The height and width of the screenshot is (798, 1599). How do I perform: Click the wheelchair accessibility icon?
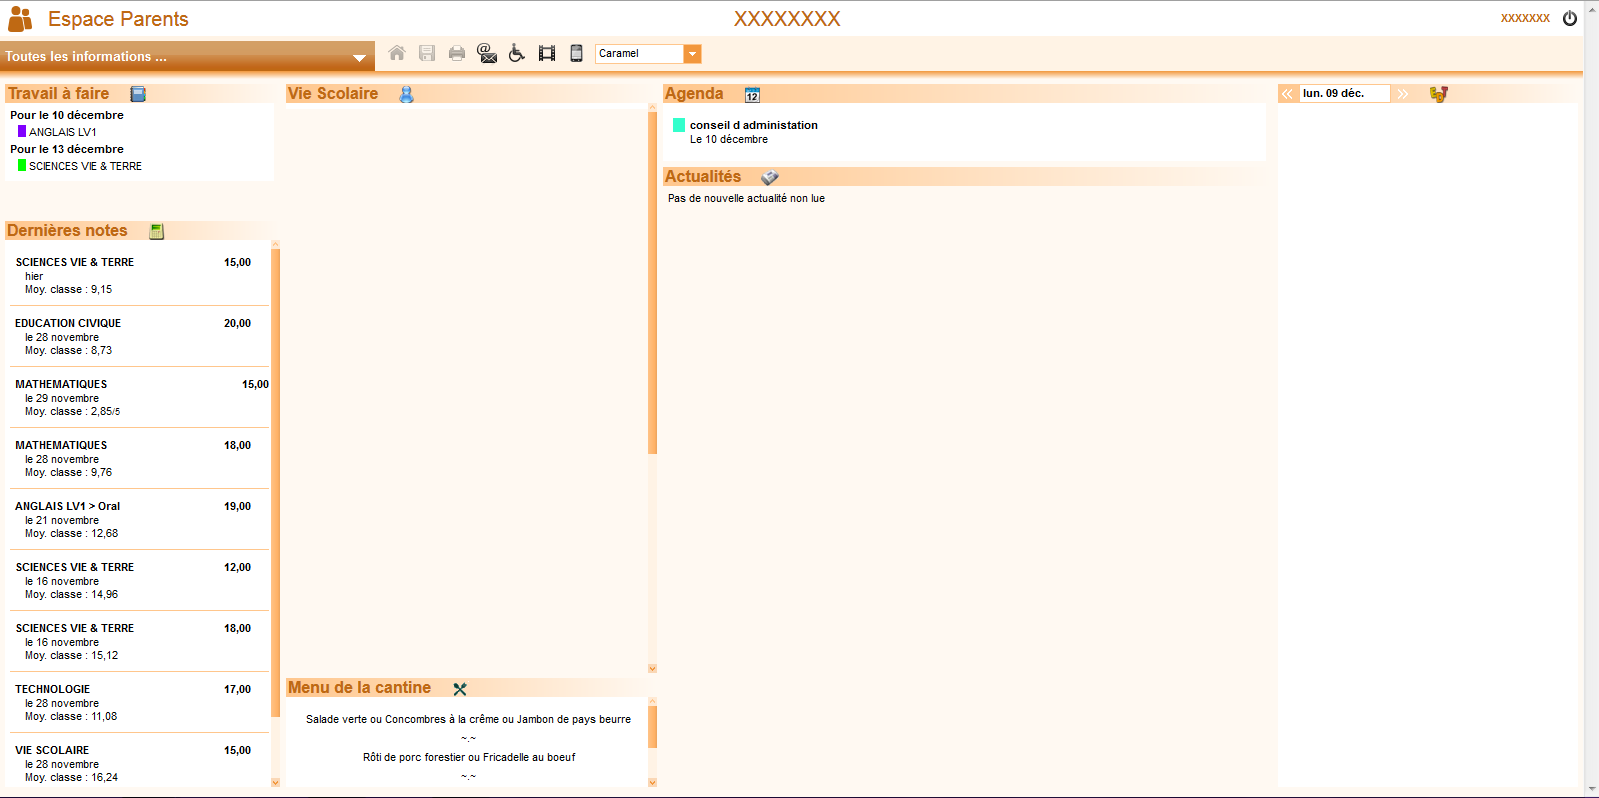517,53
